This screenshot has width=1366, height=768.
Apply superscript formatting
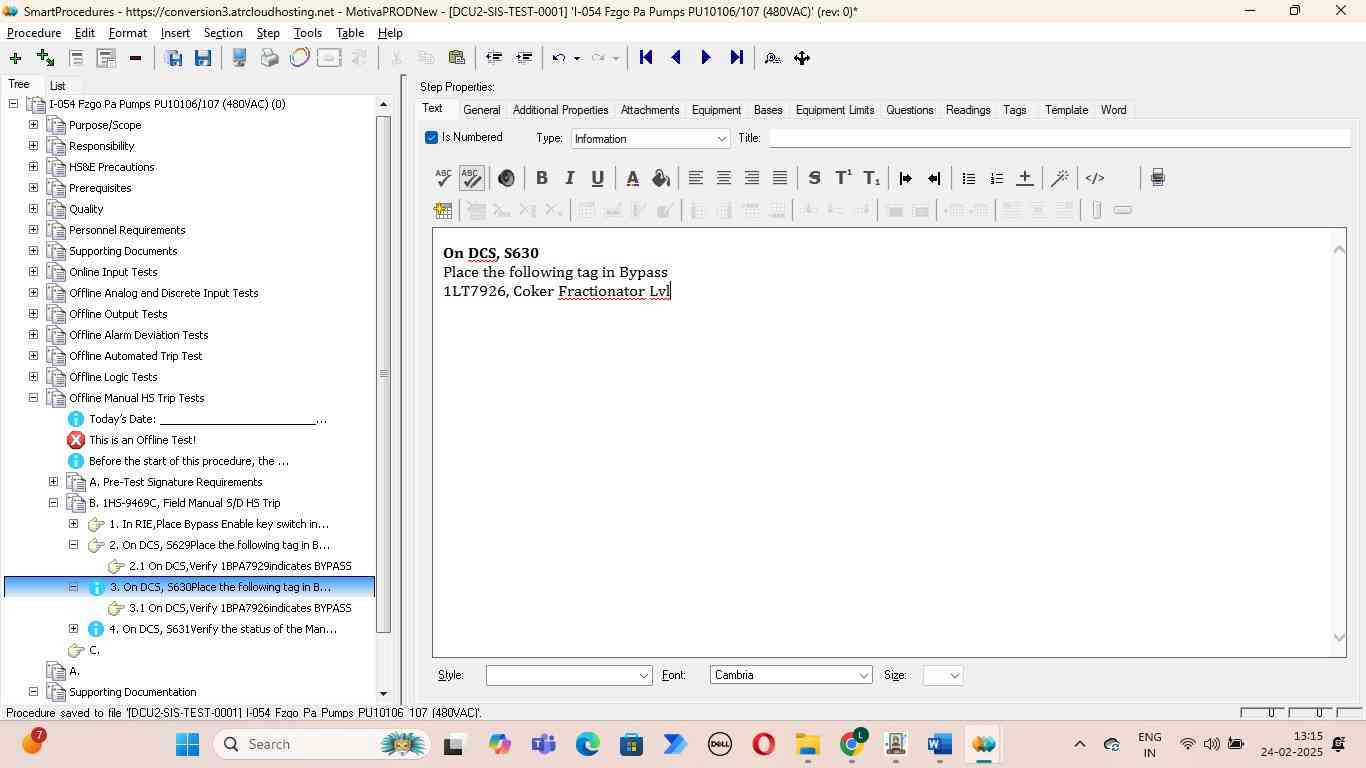(x=843, y=178)
